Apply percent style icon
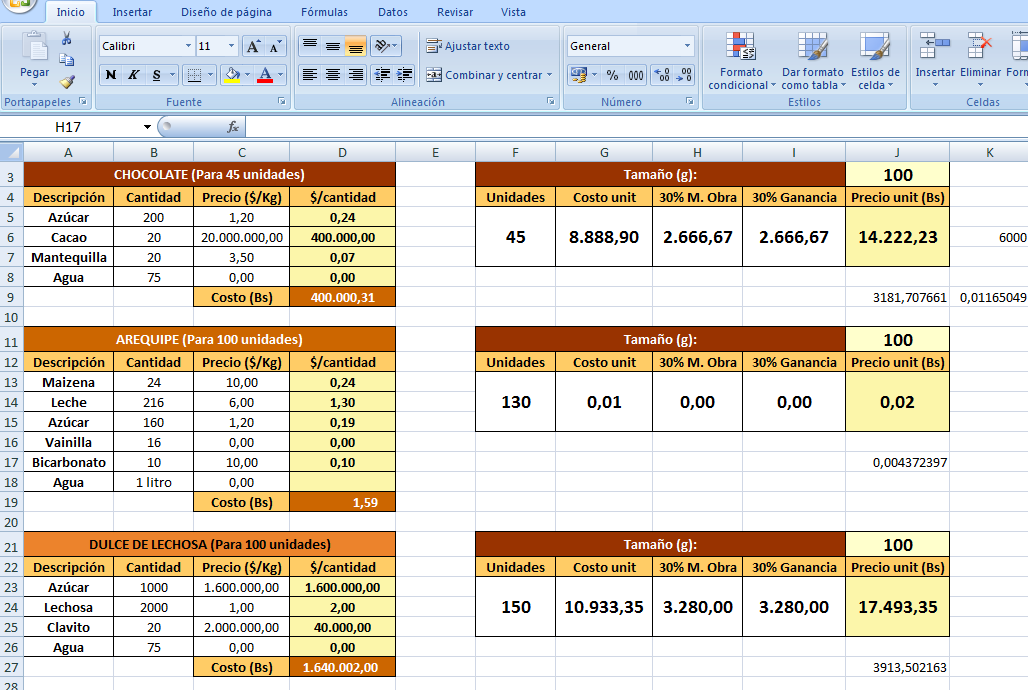This screenshot has width=1028, height=690. click(612, 75)
